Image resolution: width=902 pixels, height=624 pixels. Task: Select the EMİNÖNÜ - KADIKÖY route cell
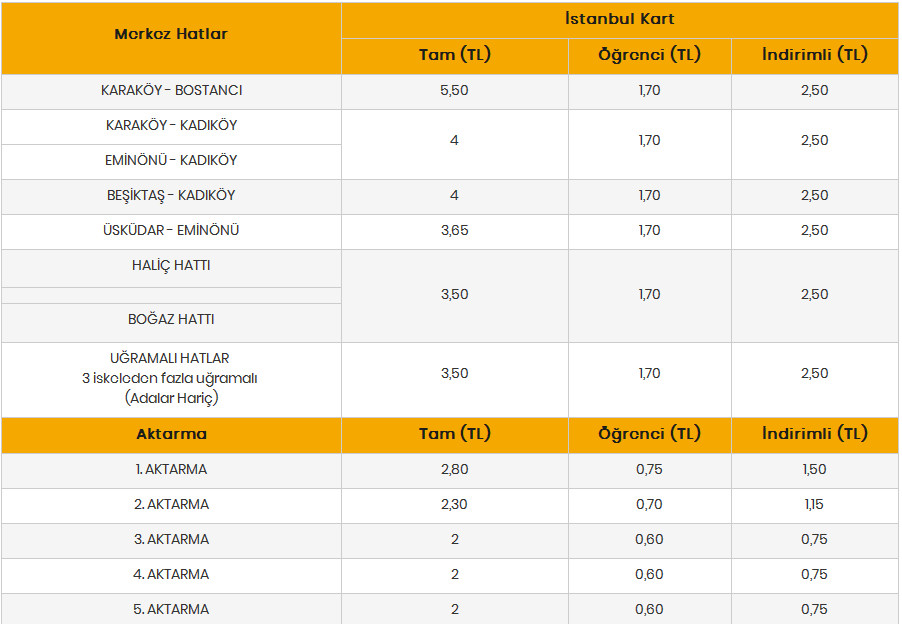point(171,160)
